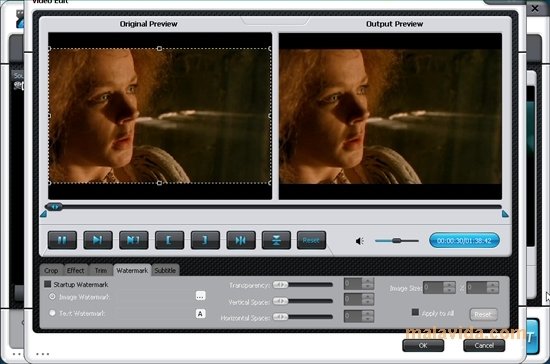550x364 pixels.
Task: Click the bottom-center crop handle in Original Preview
Action: [x=160, y=183]
